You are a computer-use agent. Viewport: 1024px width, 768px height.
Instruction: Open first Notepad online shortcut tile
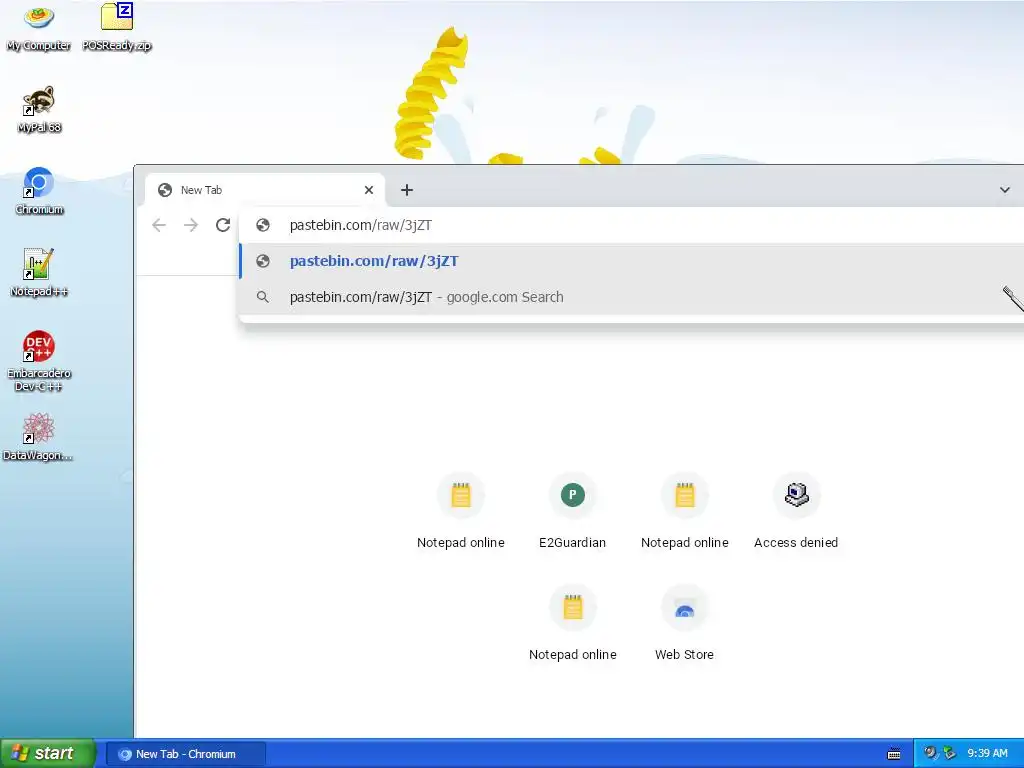click(x=461, y=511)
